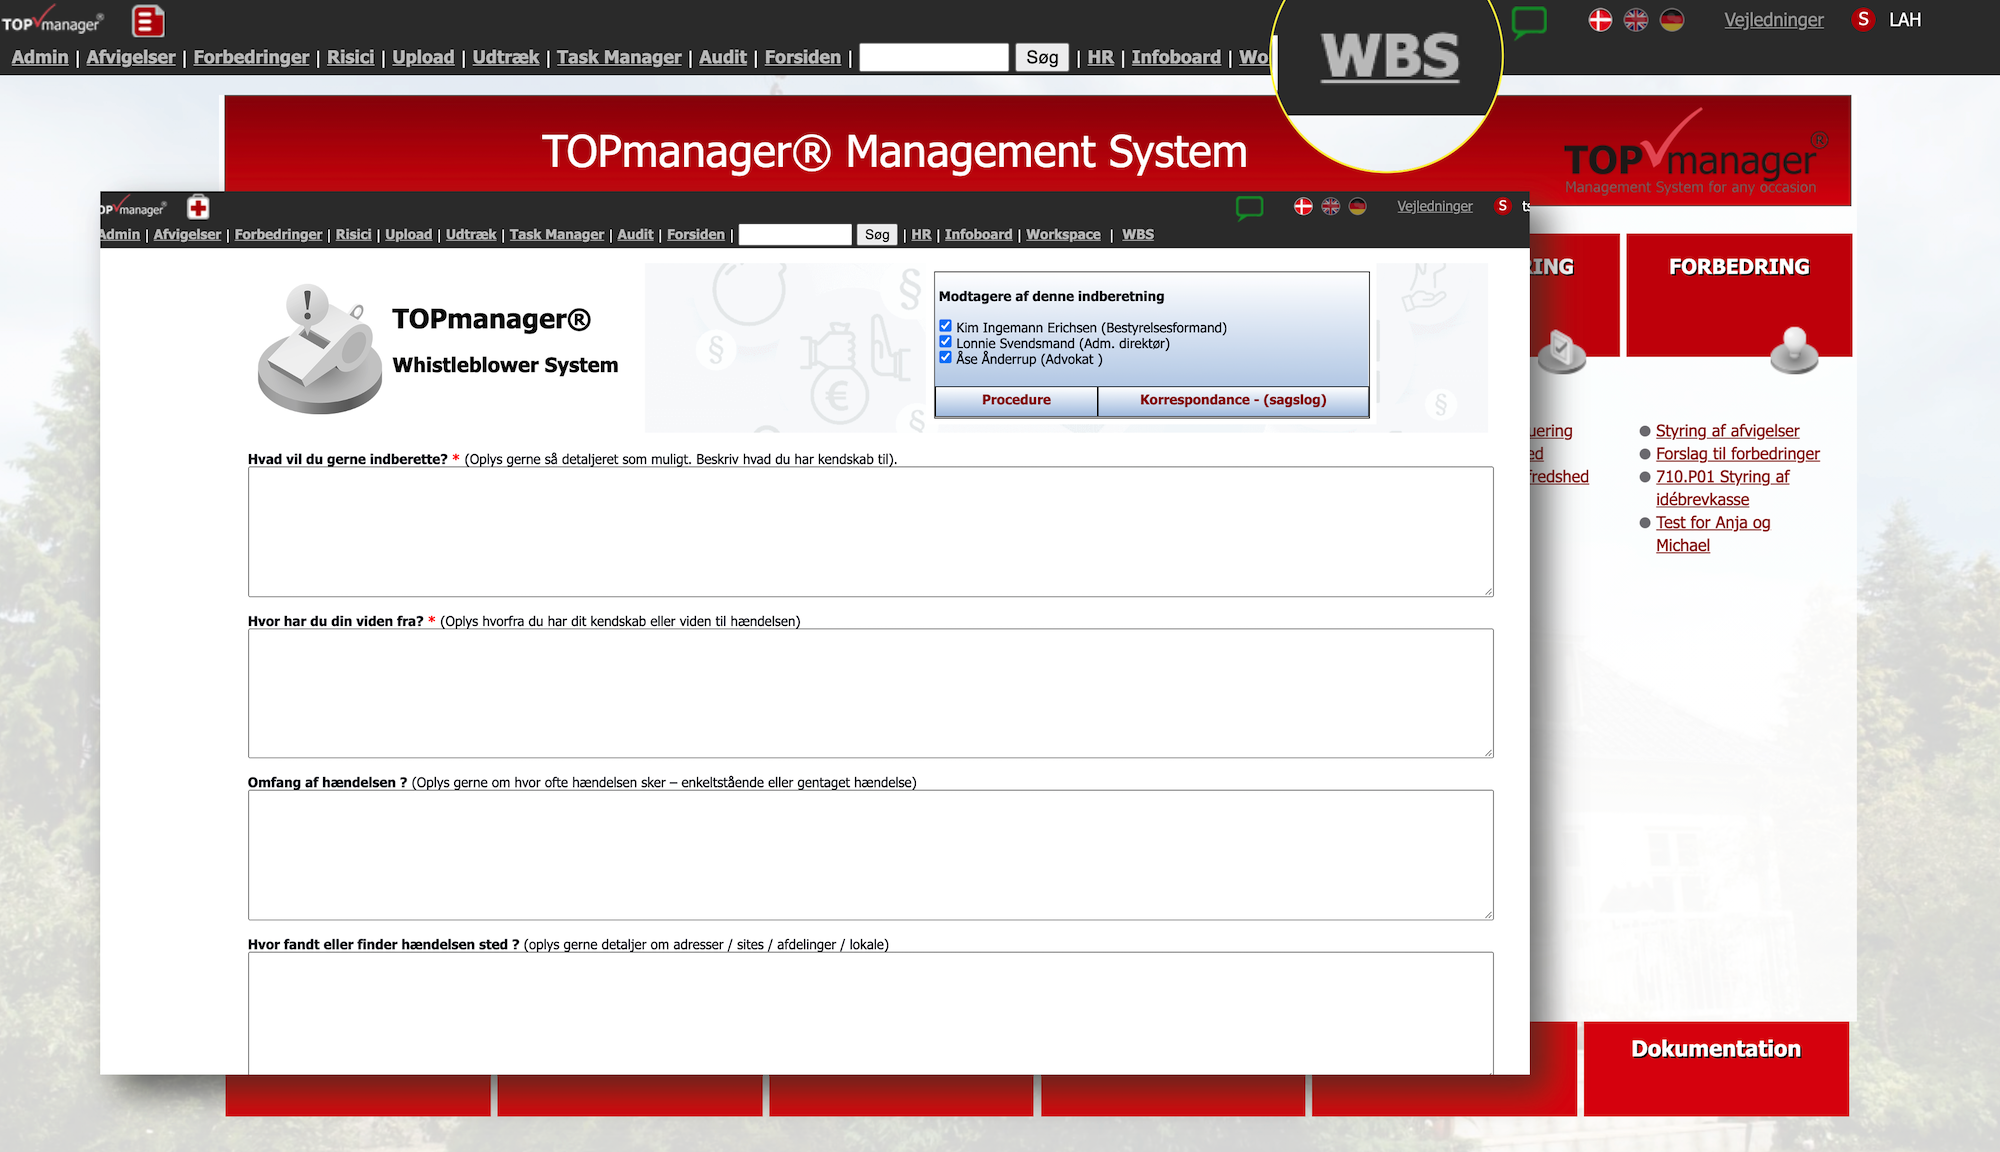Viewport: 2000px width, 1152px height.
Task: Click the FORBEDRING red tile
Action: [x=1739, y=295]
